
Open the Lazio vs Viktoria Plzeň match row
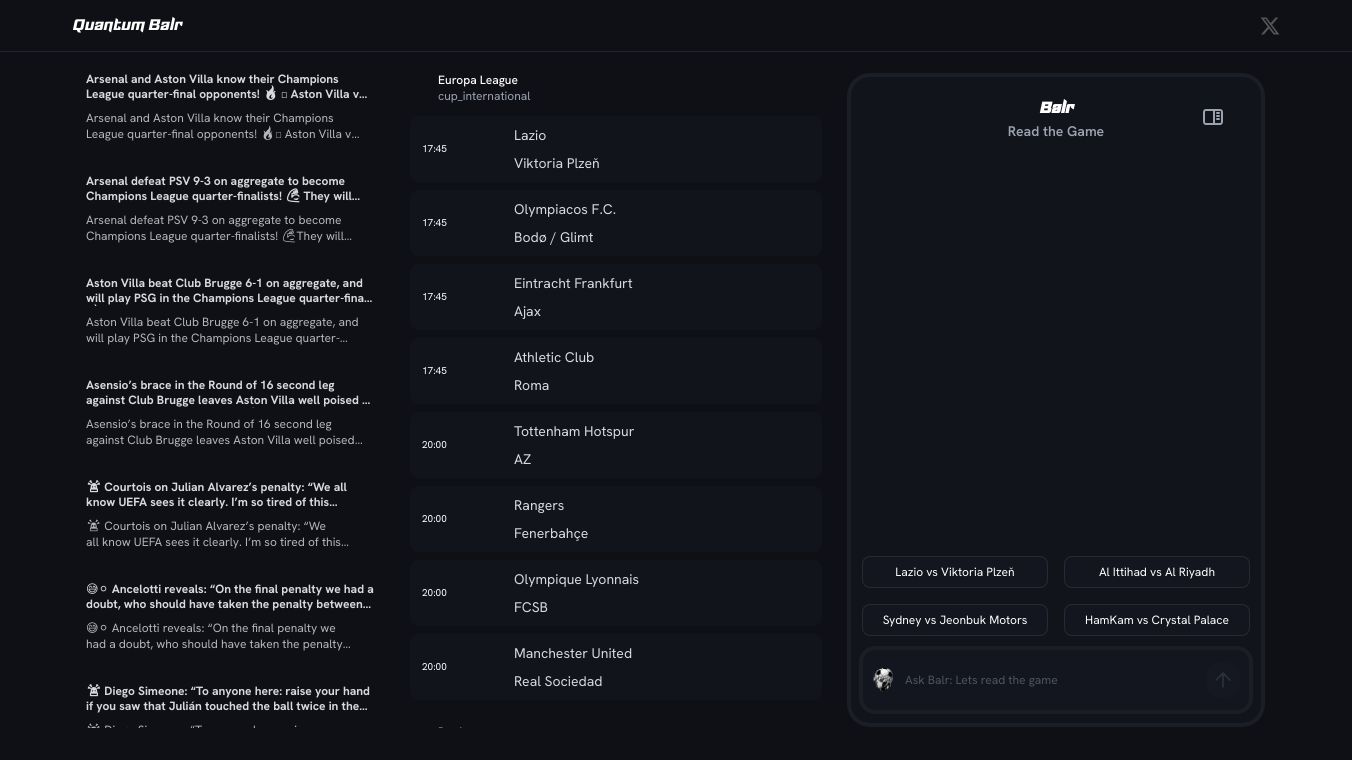point(615,149)
